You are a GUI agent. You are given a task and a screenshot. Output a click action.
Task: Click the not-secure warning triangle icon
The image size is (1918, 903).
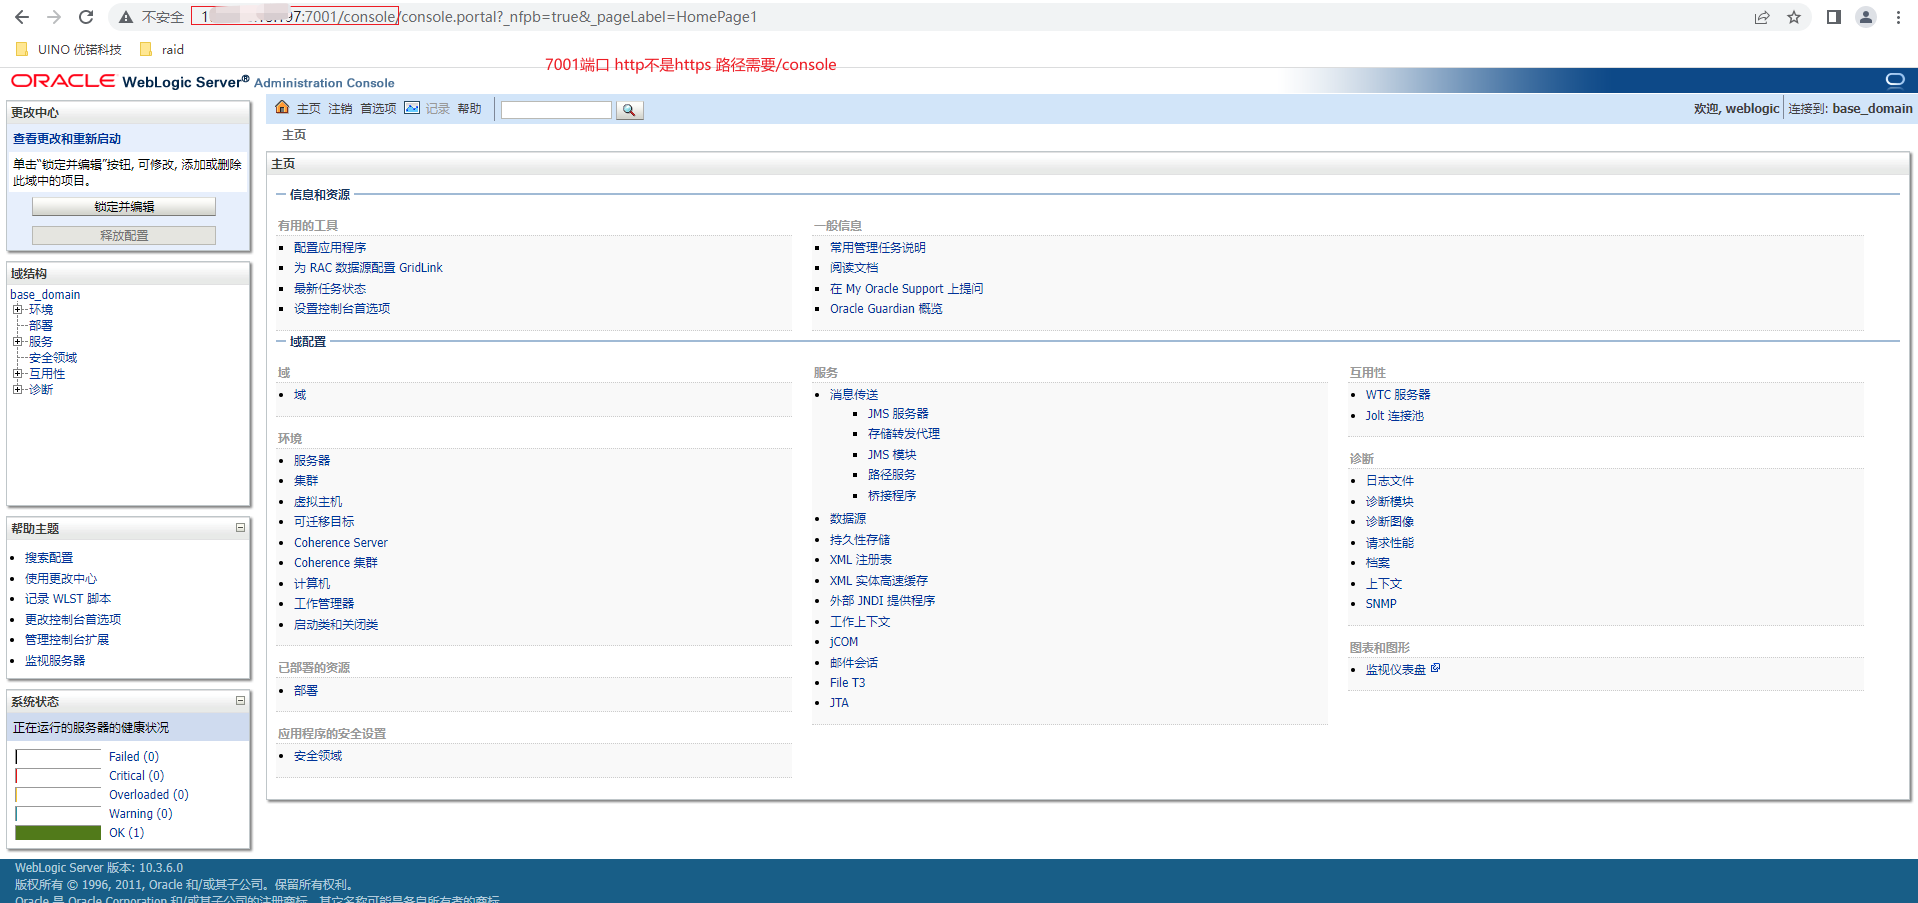pyautogui.click(x=126, y=17)
